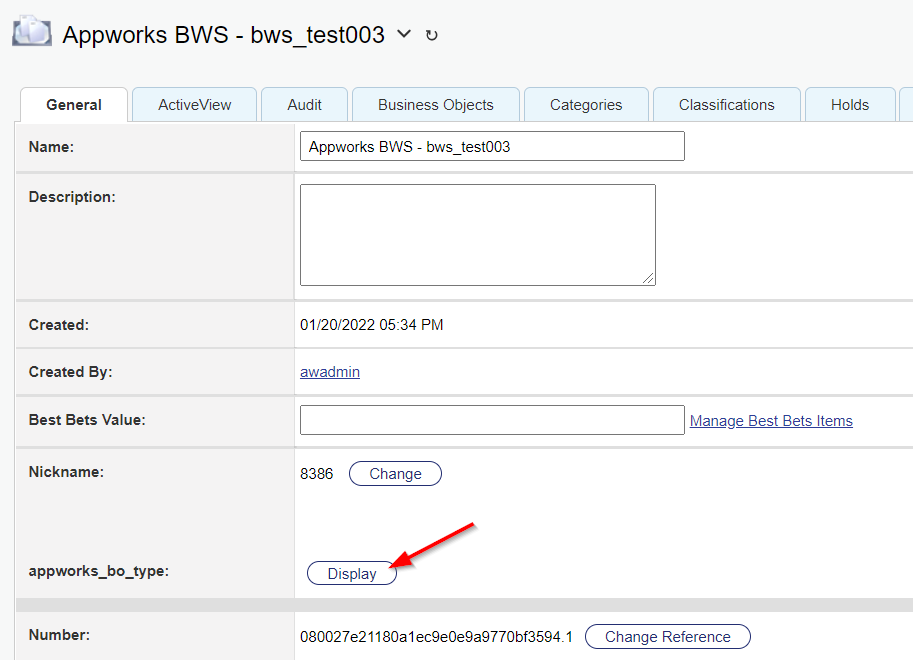Viewport: 913px width, 660px height.
Task: Open the awadmin user link
Action: pos(330,372)
